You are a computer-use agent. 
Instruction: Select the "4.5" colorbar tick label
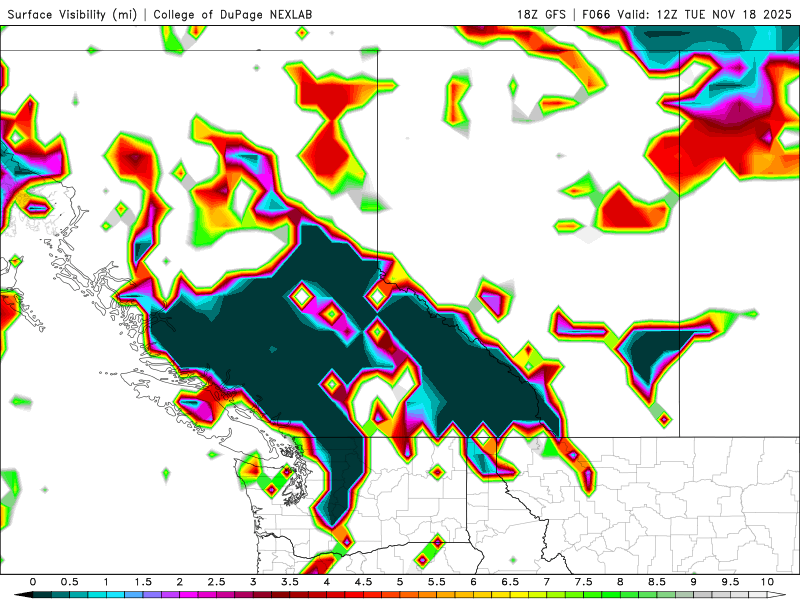coord(363,582)
